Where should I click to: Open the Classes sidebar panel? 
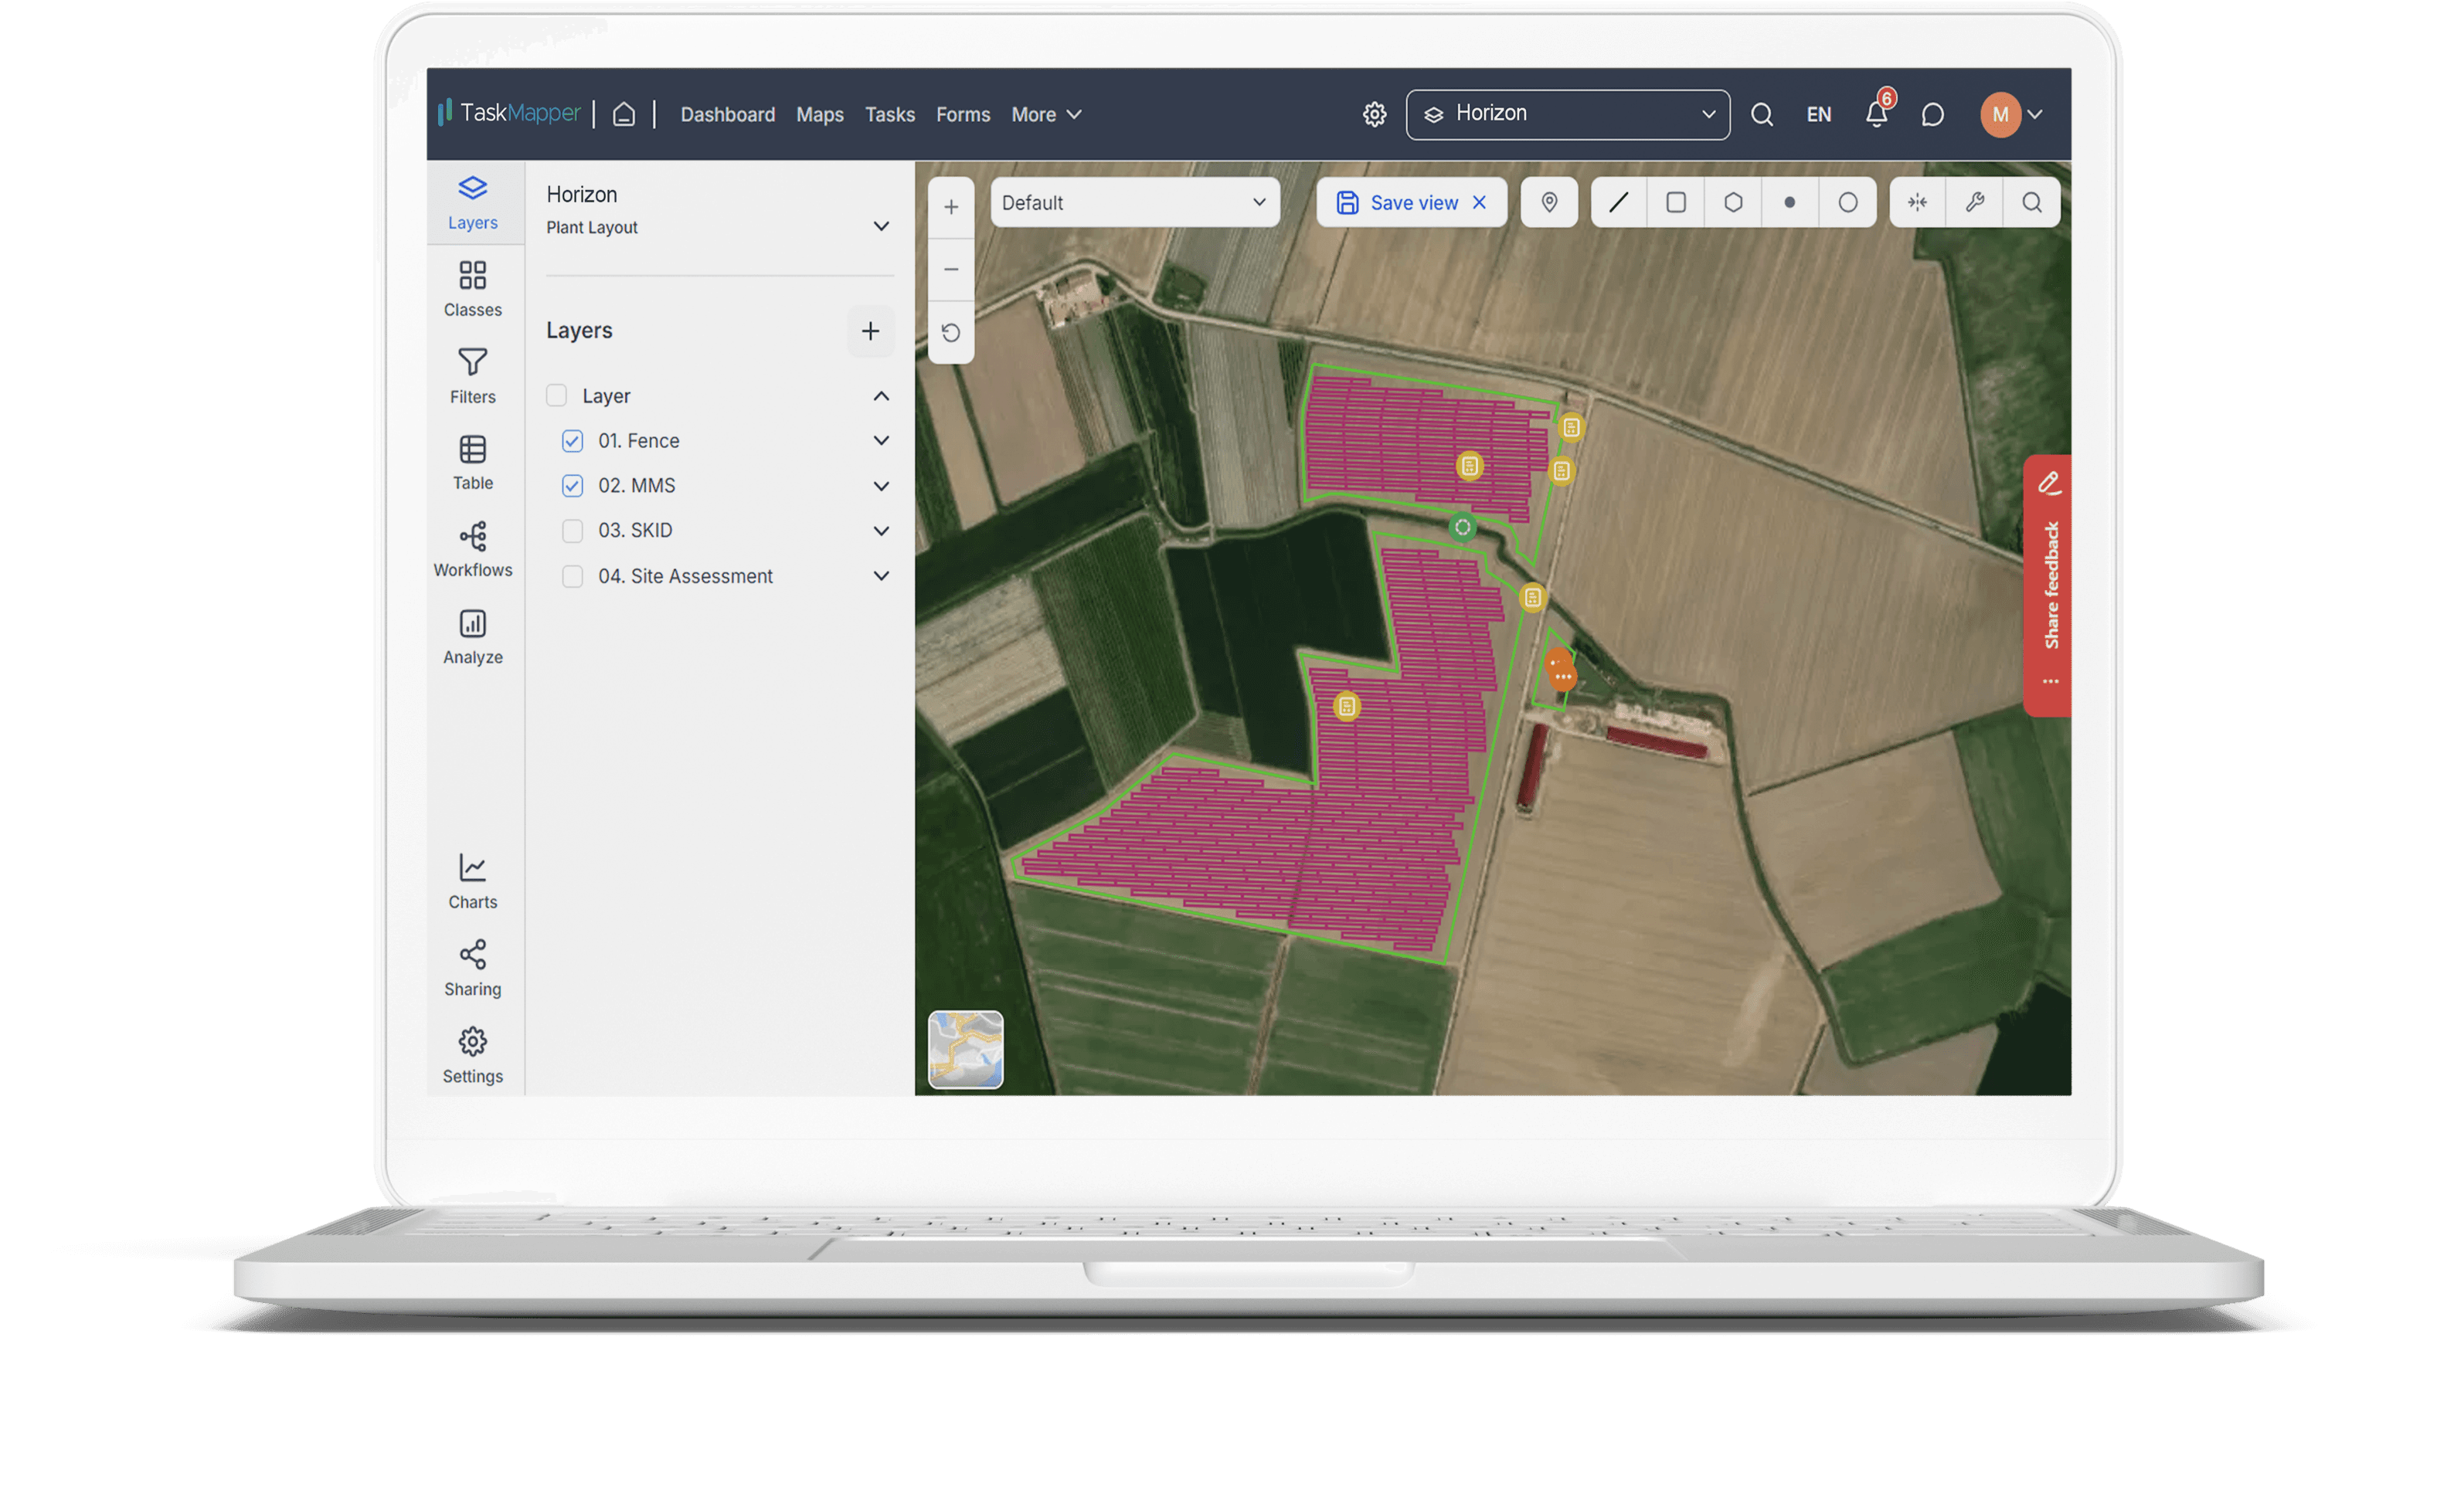pyautogui.click(x=472, y=289)
